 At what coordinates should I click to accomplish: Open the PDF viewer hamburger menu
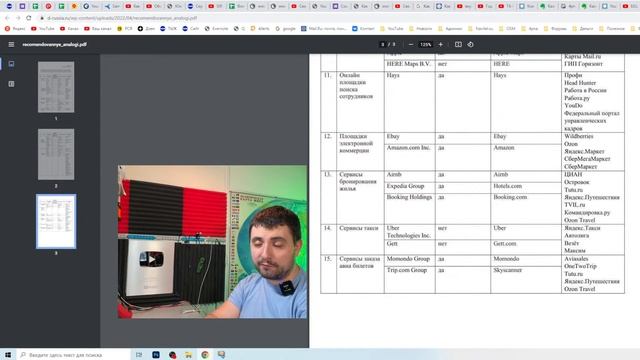coord(11,44)
